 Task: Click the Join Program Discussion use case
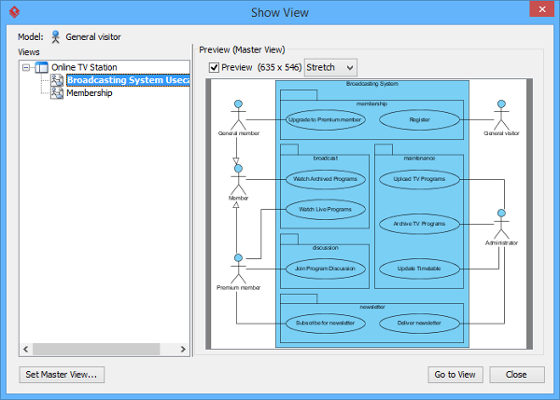coord(325,269)
